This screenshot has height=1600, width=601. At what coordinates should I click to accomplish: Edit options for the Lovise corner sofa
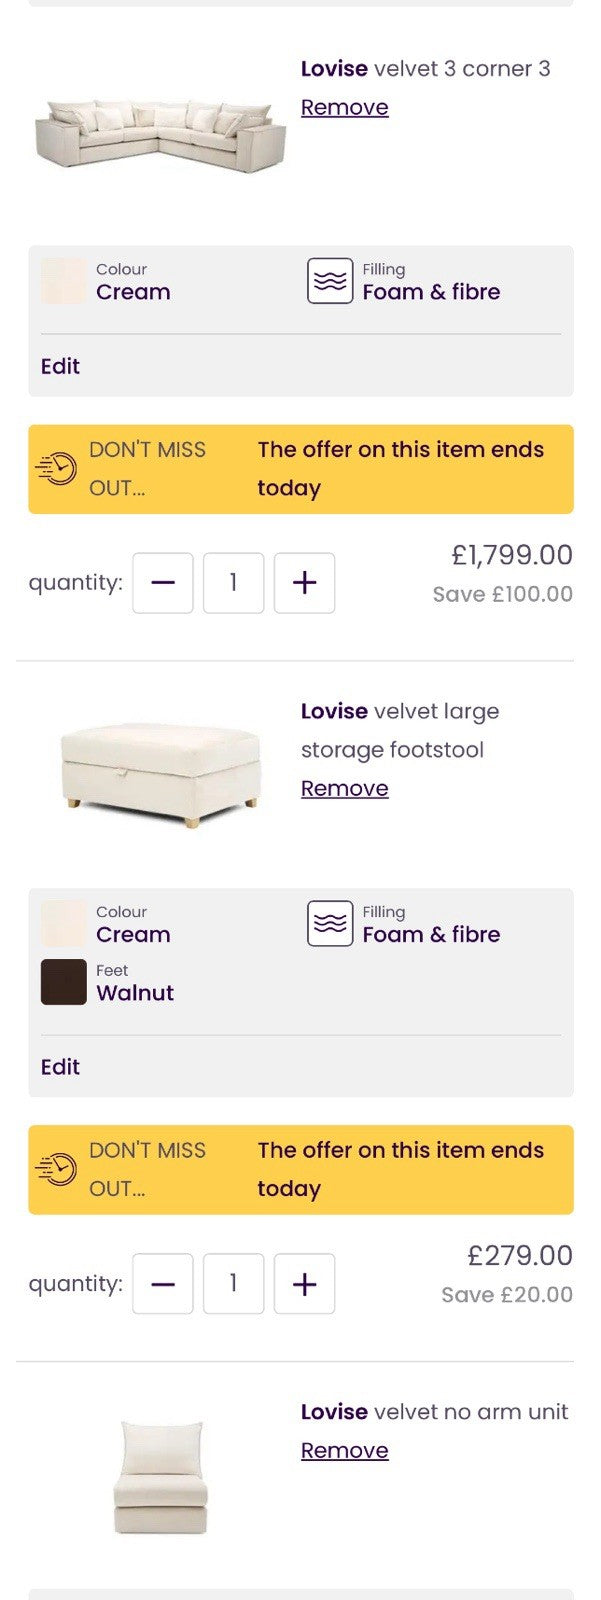(x=60, y=366)
